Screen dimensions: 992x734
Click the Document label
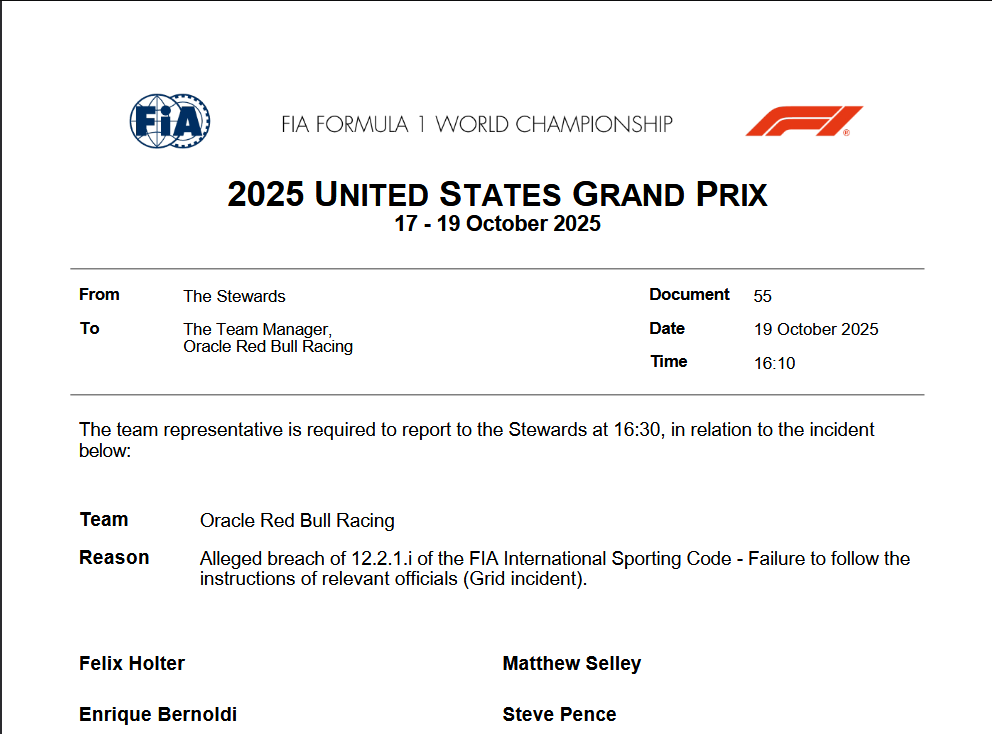(689, 294)
